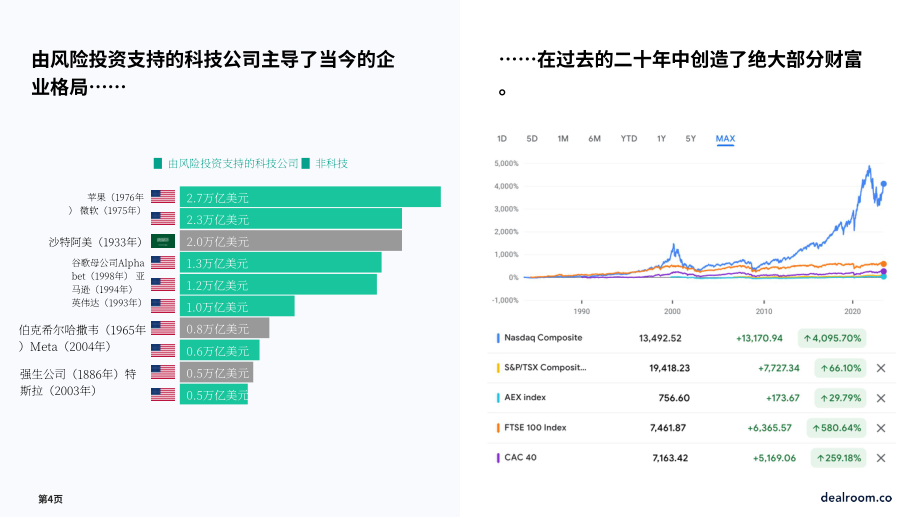Click the CAC 40 value 7,163.42

[x=670, y=458]
